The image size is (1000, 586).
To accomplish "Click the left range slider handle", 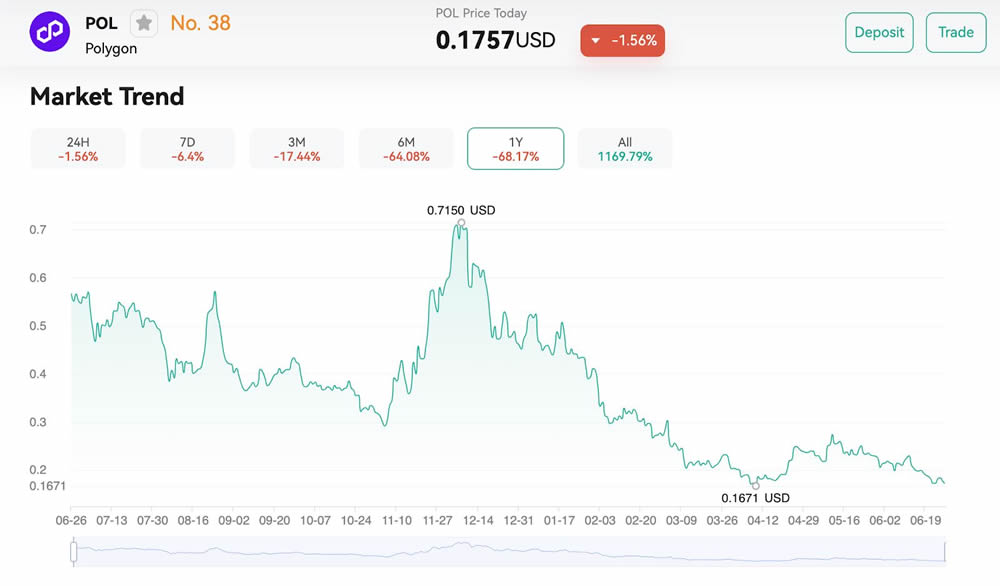I will [x=73, y=551].
